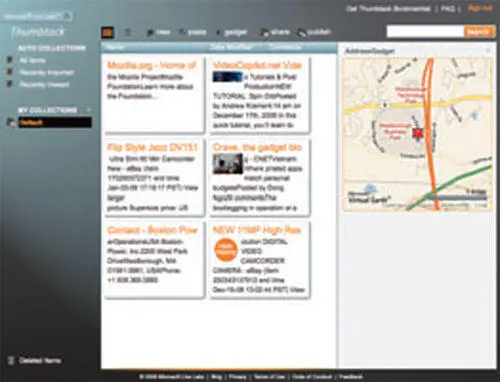500x382 pixels.
Task: Select All Items in auto collections
Action: (x=33, y=60)
